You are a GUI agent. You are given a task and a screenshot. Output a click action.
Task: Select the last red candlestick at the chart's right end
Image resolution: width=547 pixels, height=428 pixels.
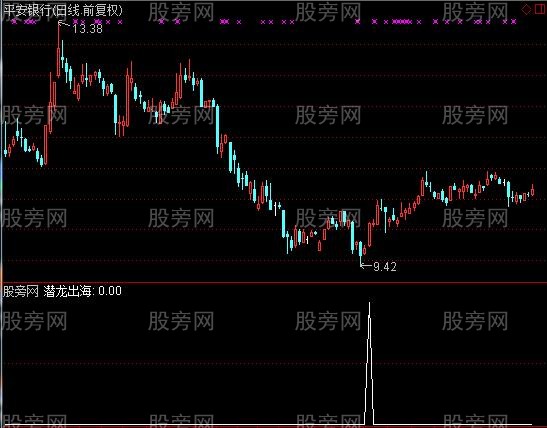[532, 191]
